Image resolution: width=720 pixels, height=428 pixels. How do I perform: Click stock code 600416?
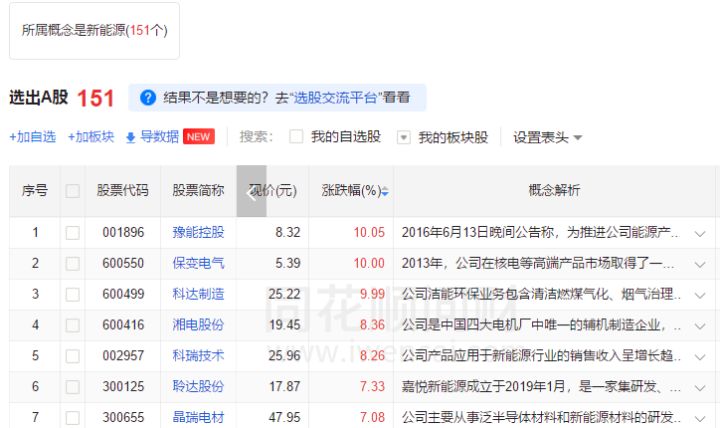[123, 325]
